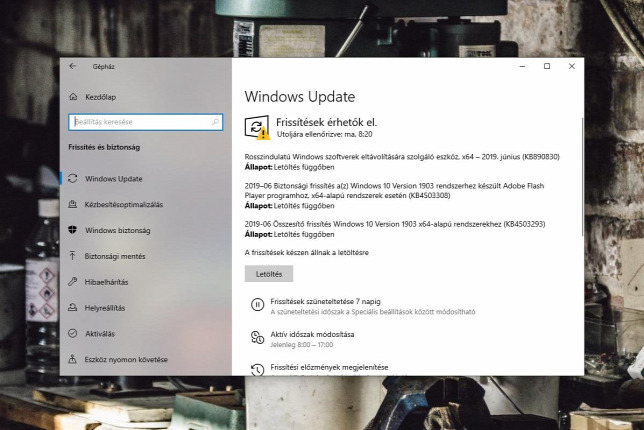Open Kézbesítésoptimalizálás icon in sidebar
Screen dimensions: 644x430
(73, 204)
